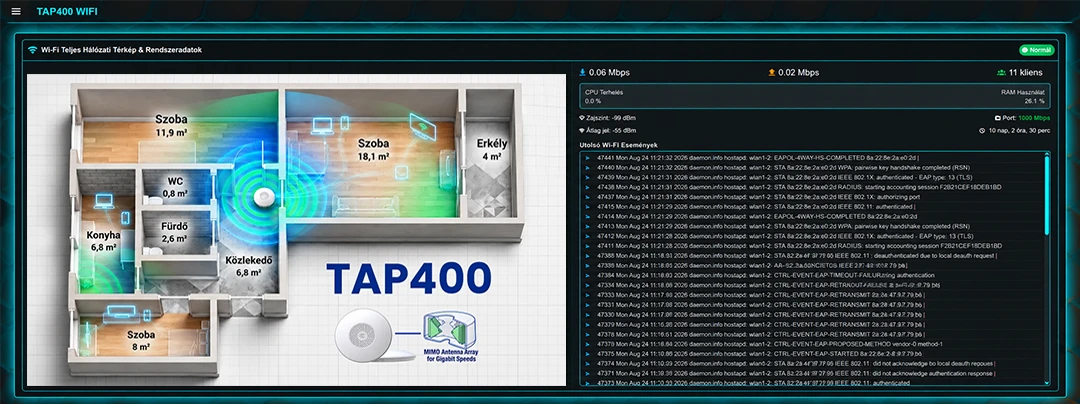Click the green Normál status badge
1080x404 pixels.
1037,50
